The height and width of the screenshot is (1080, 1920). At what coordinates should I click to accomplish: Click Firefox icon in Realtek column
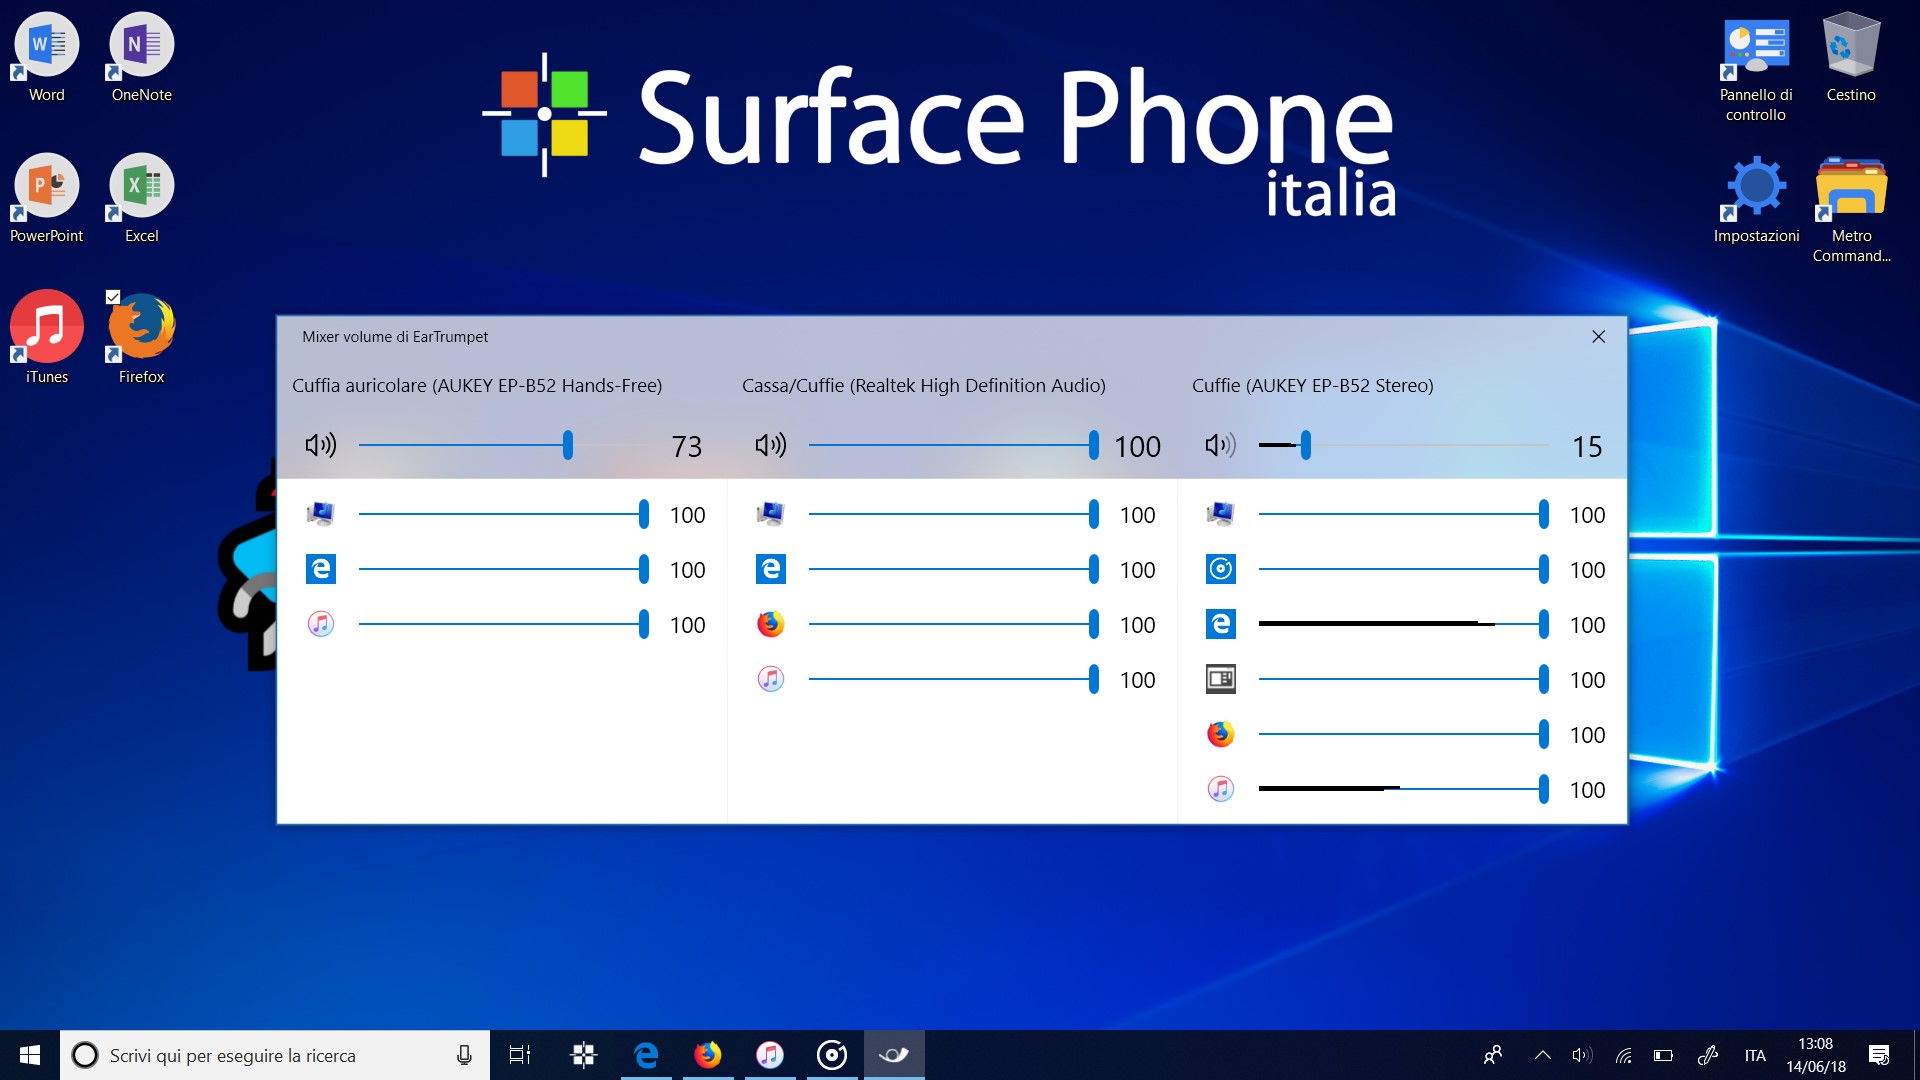(x=770, y=624)
